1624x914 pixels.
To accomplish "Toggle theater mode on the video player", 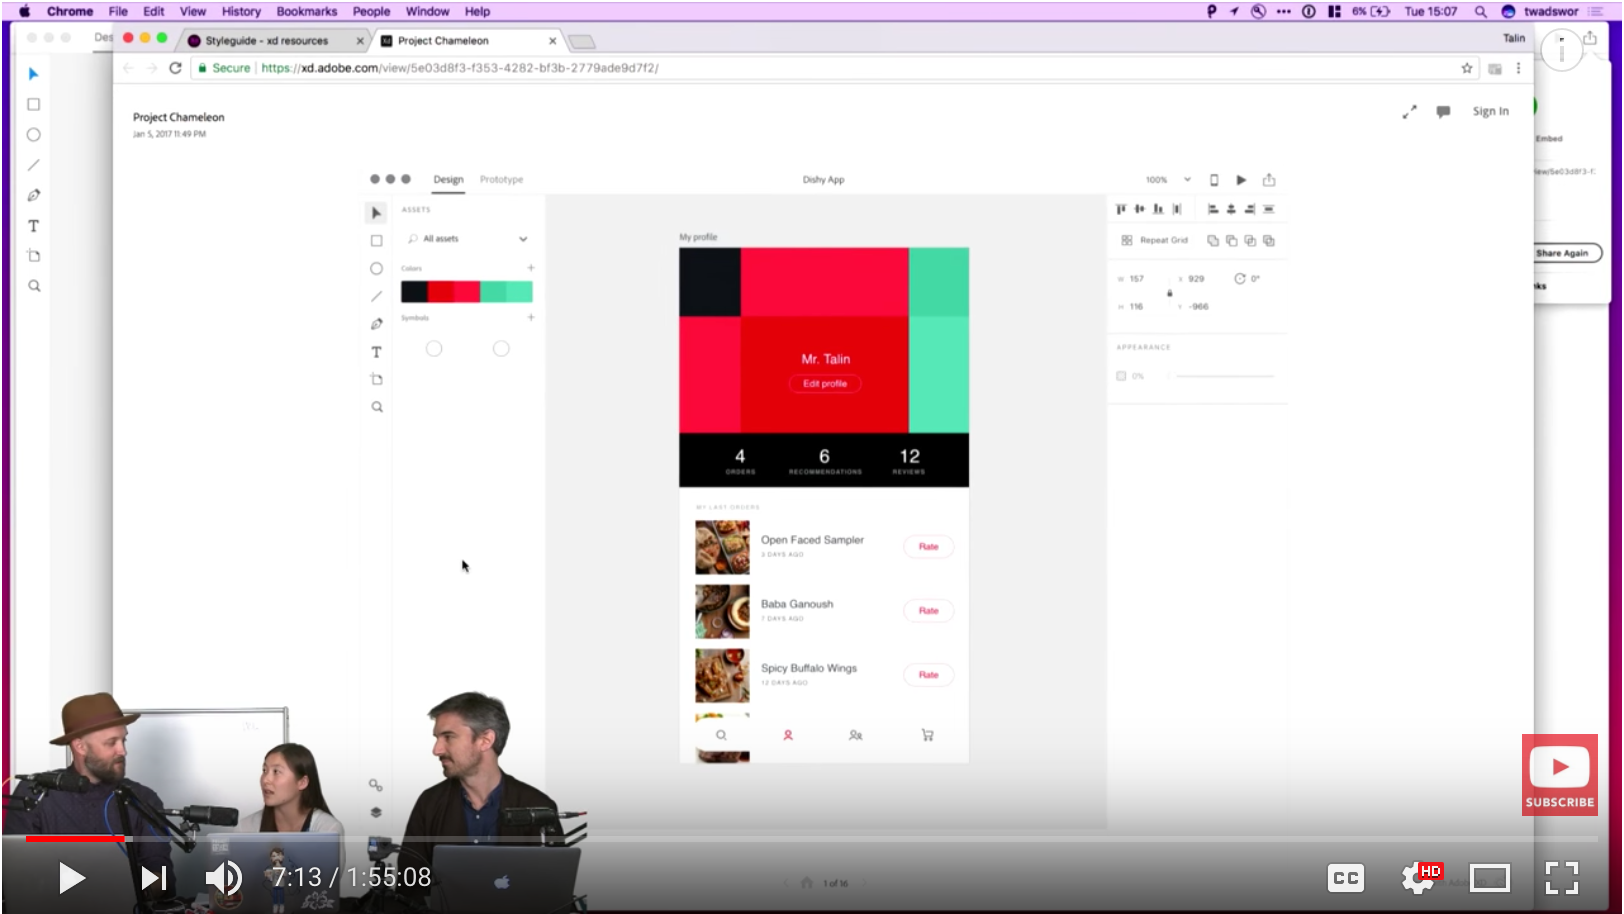I will click(1489, 878).
